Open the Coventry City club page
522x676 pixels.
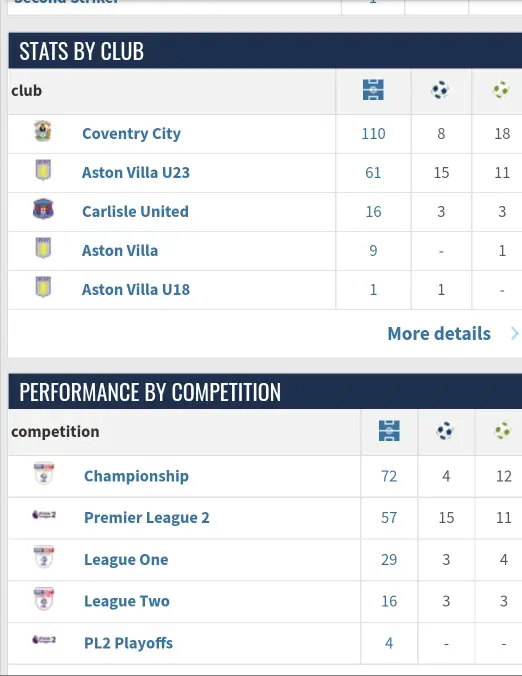(131, 134)
